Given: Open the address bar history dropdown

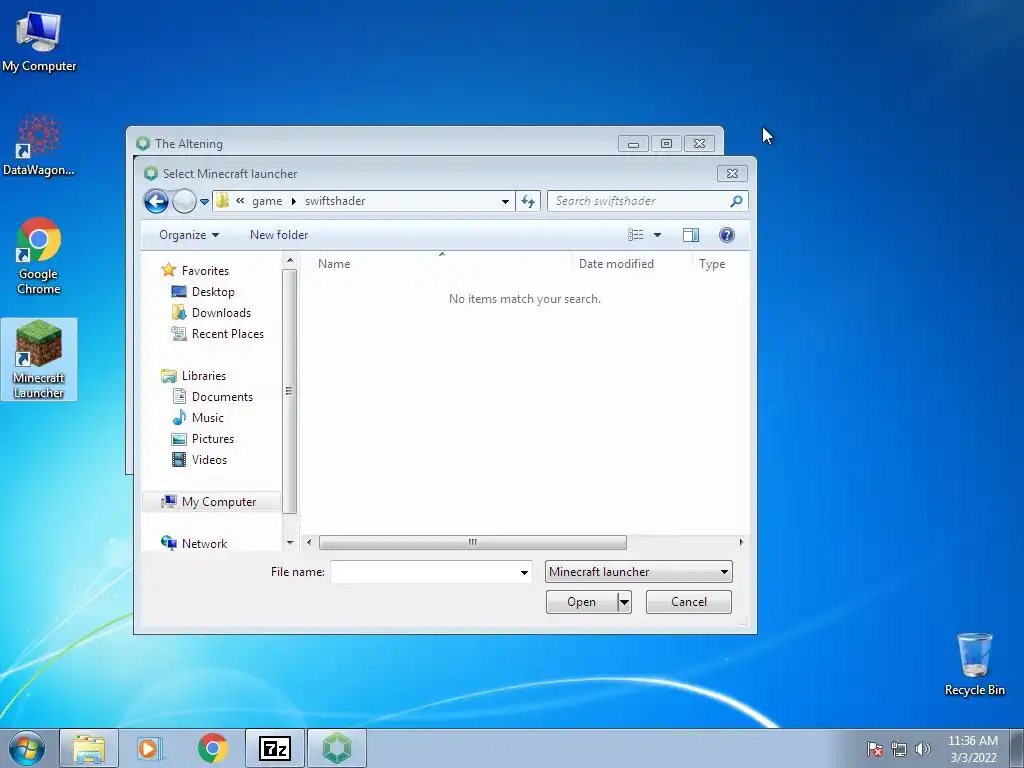Looking at the screenshot, I should pyautogui.click(x=505, y=202).
